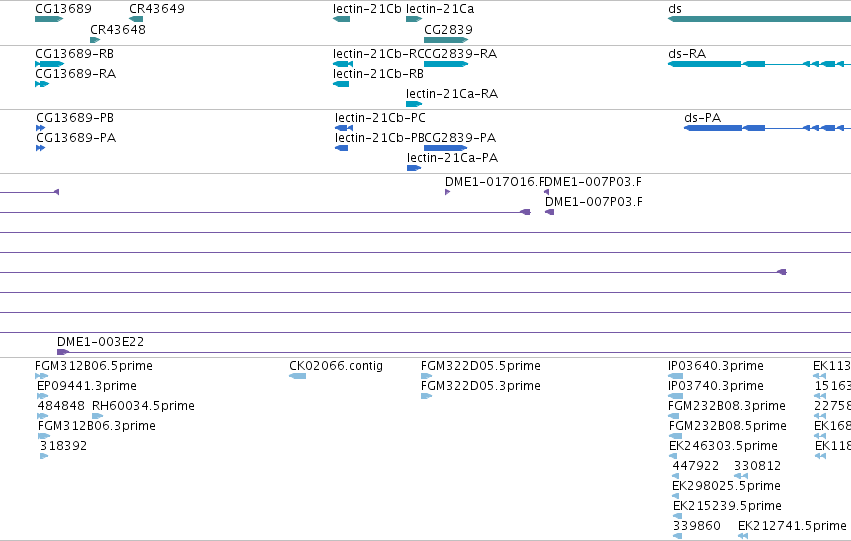
Task: Click the 318392 feature
Action: click(x=44, y=456)
